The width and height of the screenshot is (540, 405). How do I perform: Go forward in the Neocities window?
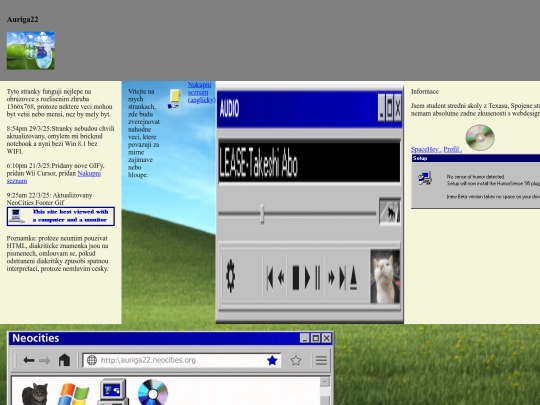click(44, 360)
